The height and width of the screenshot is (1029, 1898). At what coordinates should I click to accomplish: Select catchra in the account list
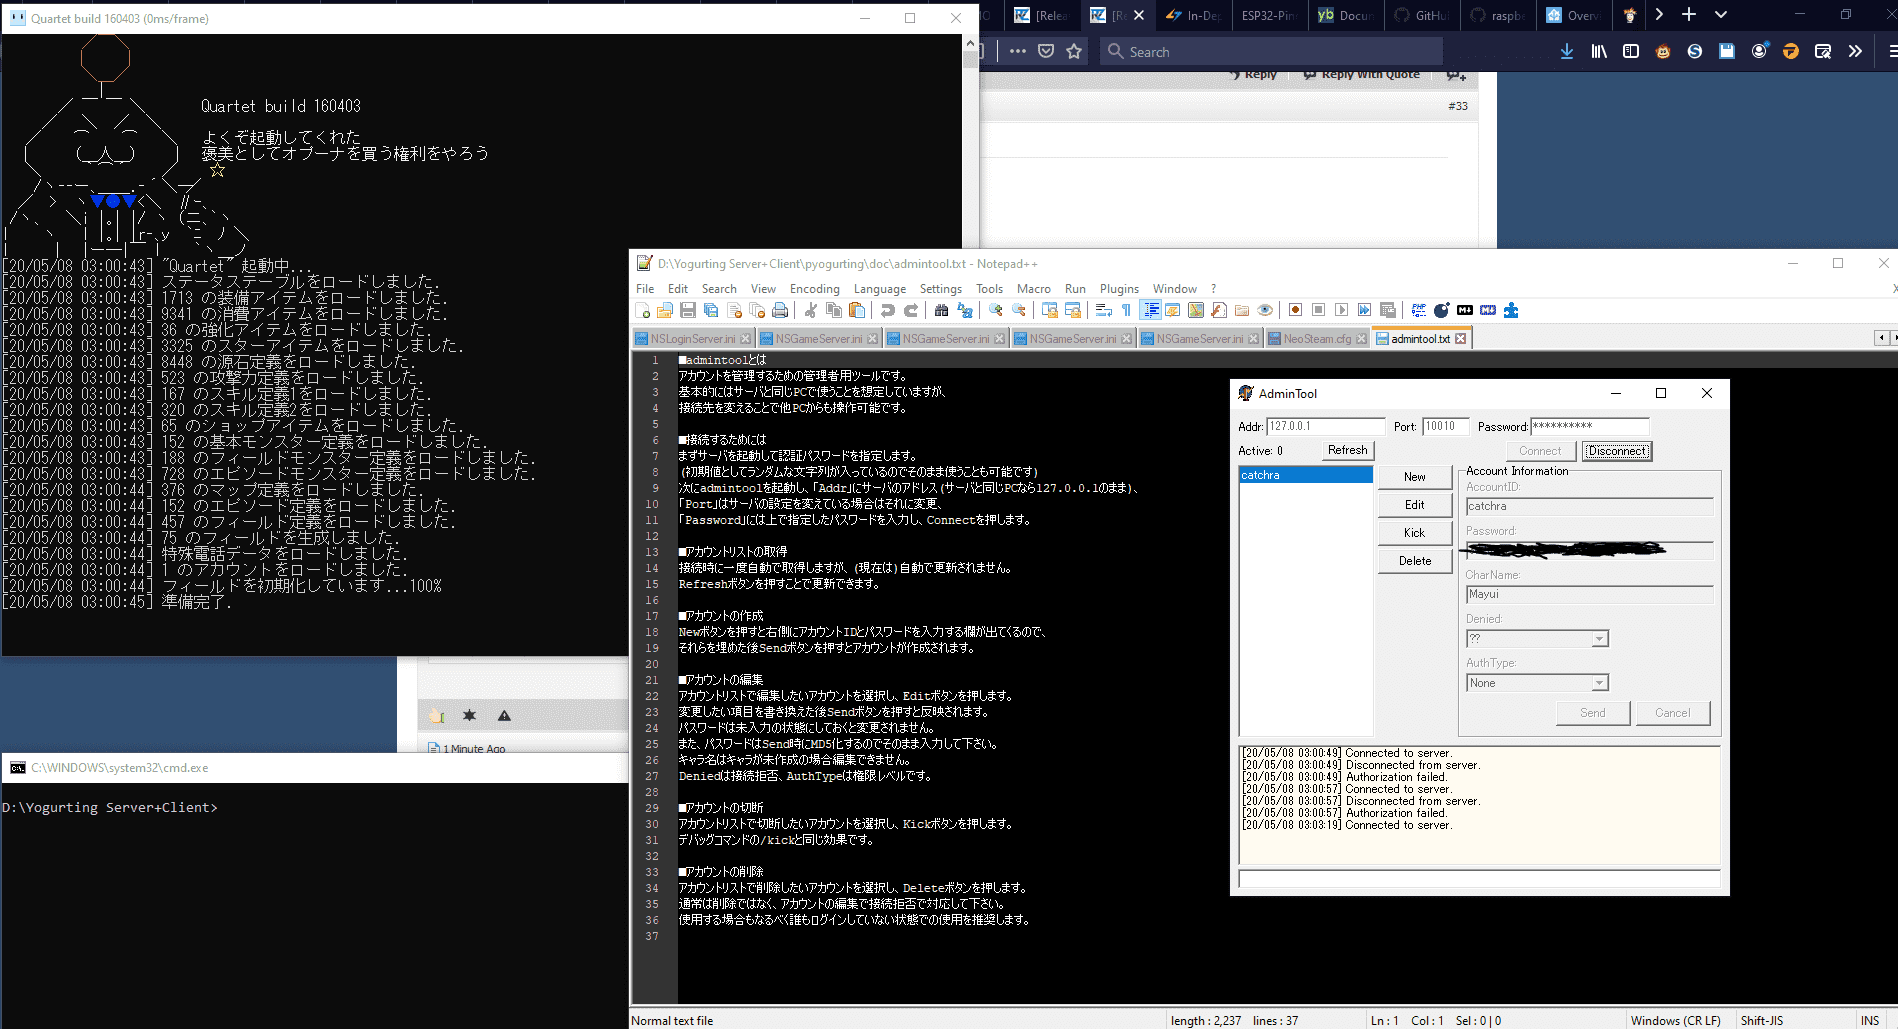[1305, 475]
